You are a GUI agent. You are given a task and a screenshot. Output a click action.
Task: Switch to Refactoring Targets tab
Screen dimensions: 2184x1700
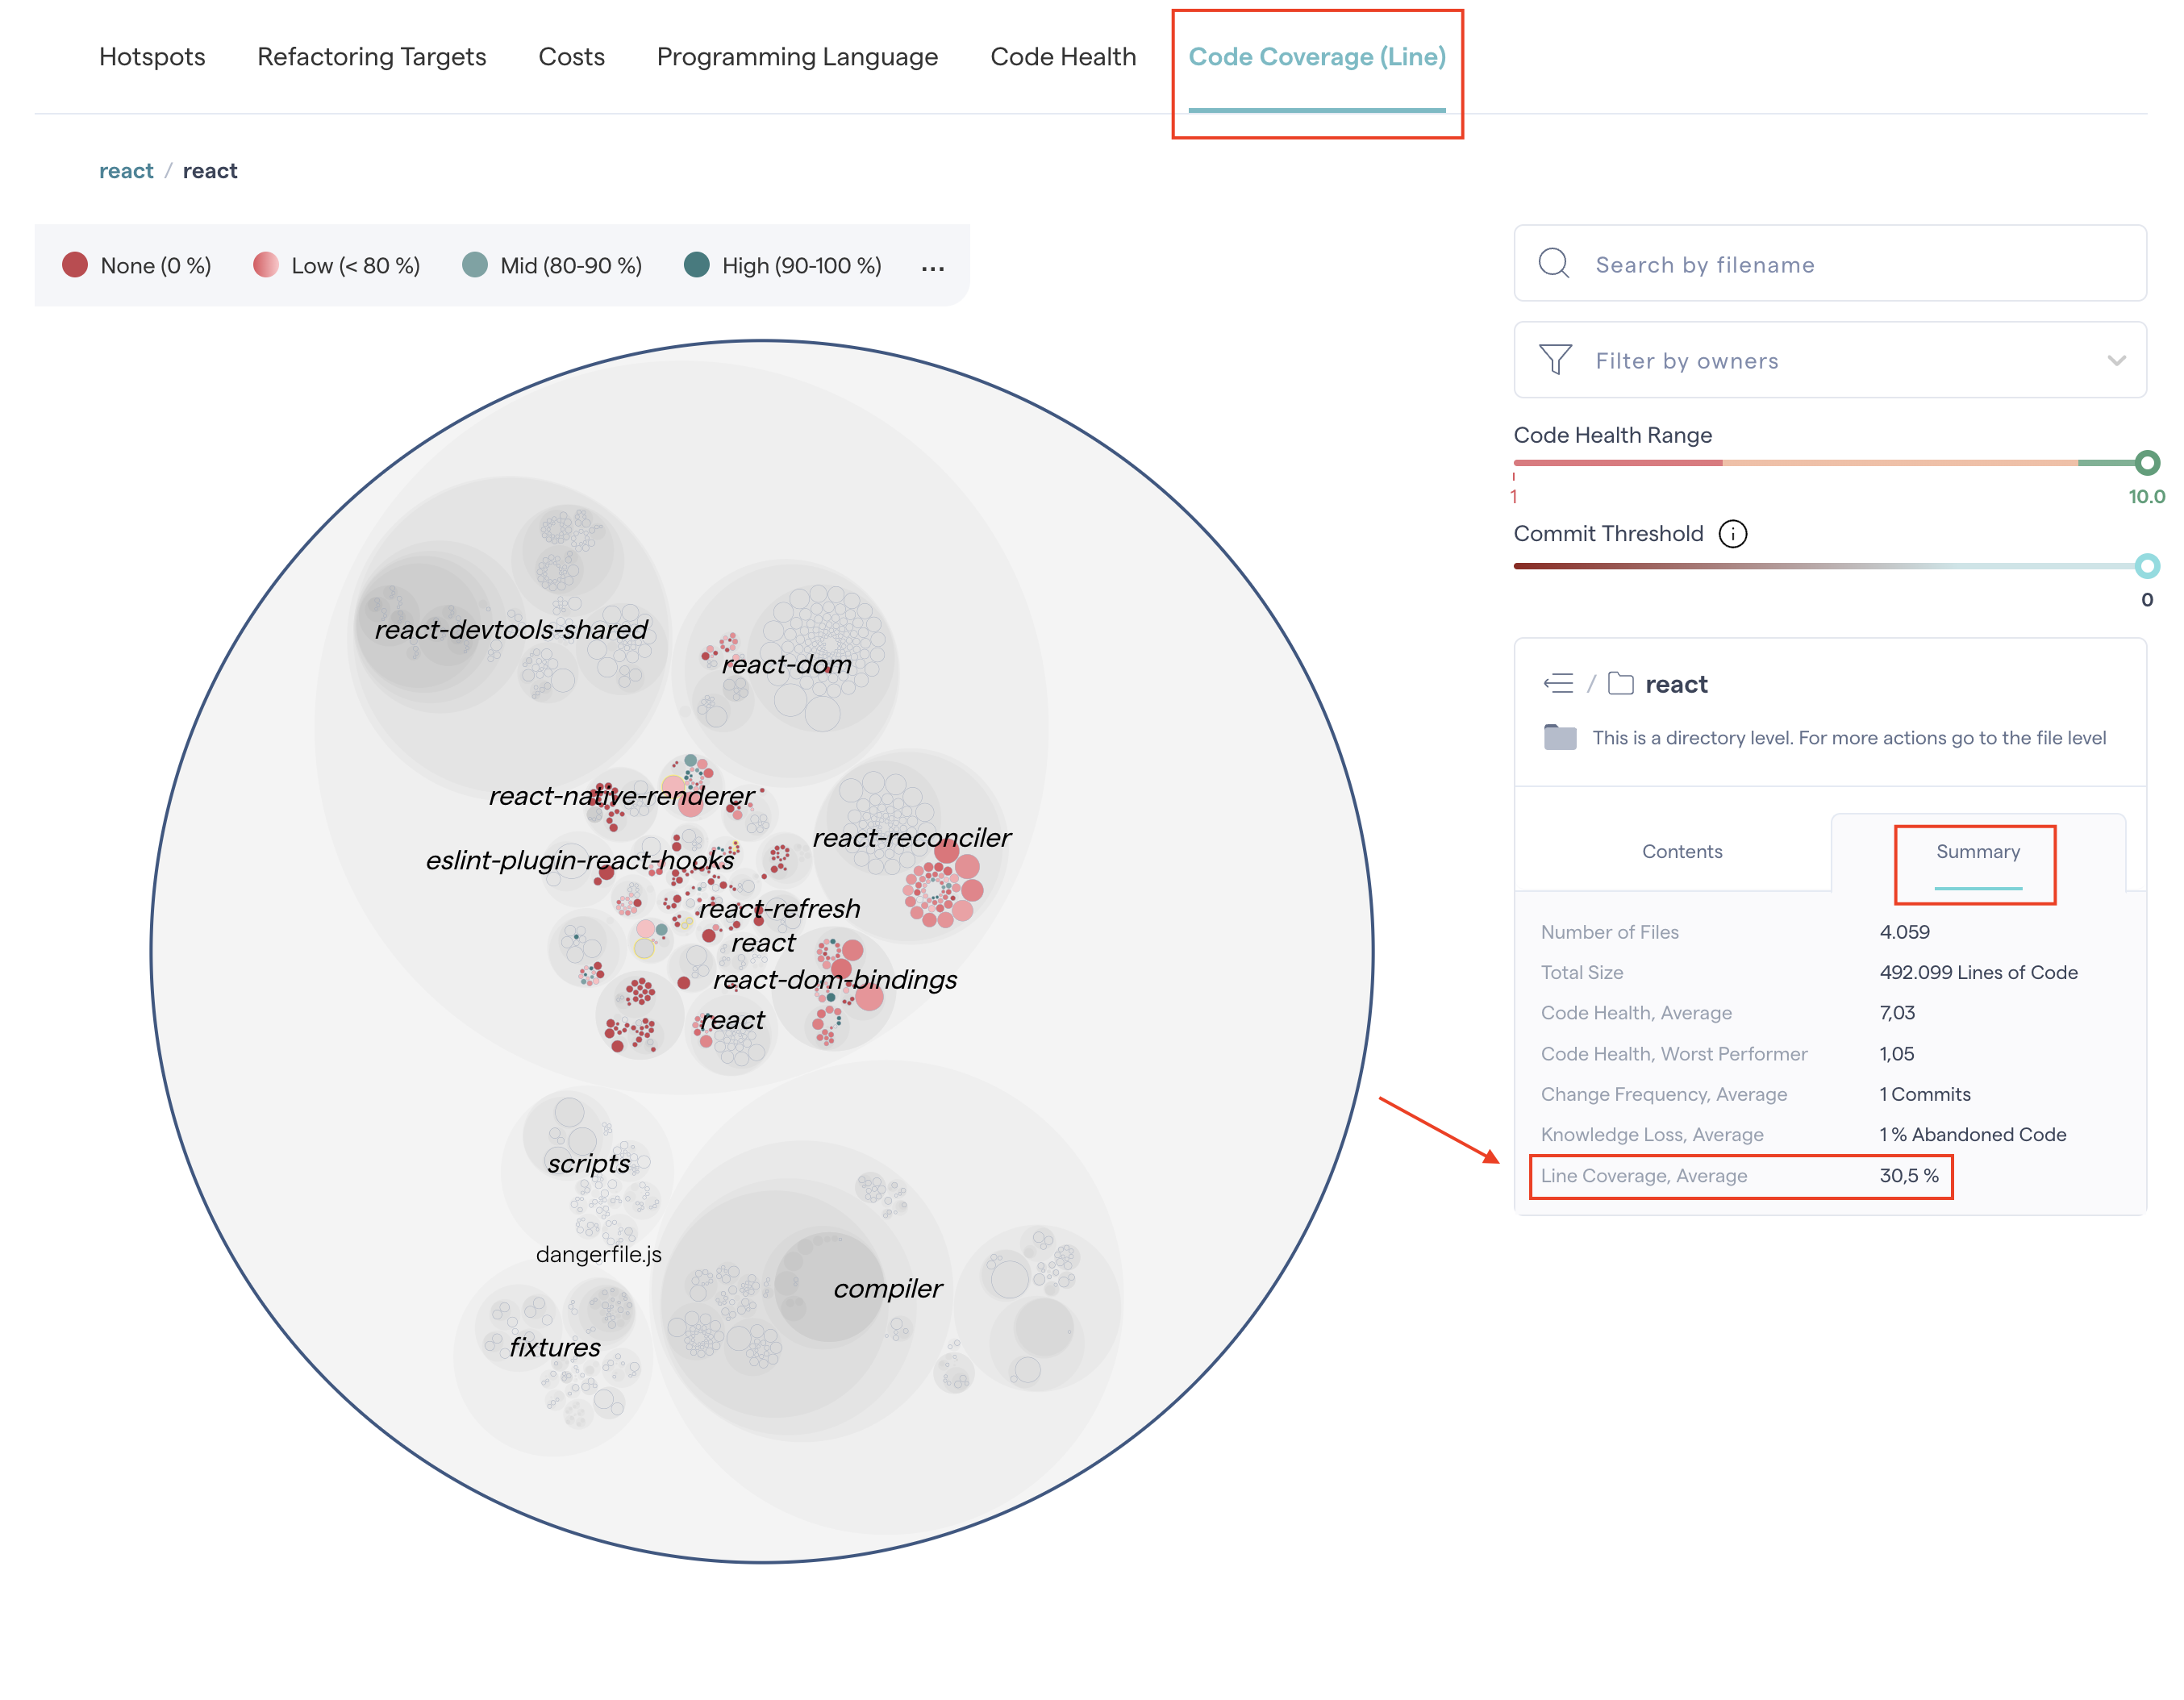371,57
